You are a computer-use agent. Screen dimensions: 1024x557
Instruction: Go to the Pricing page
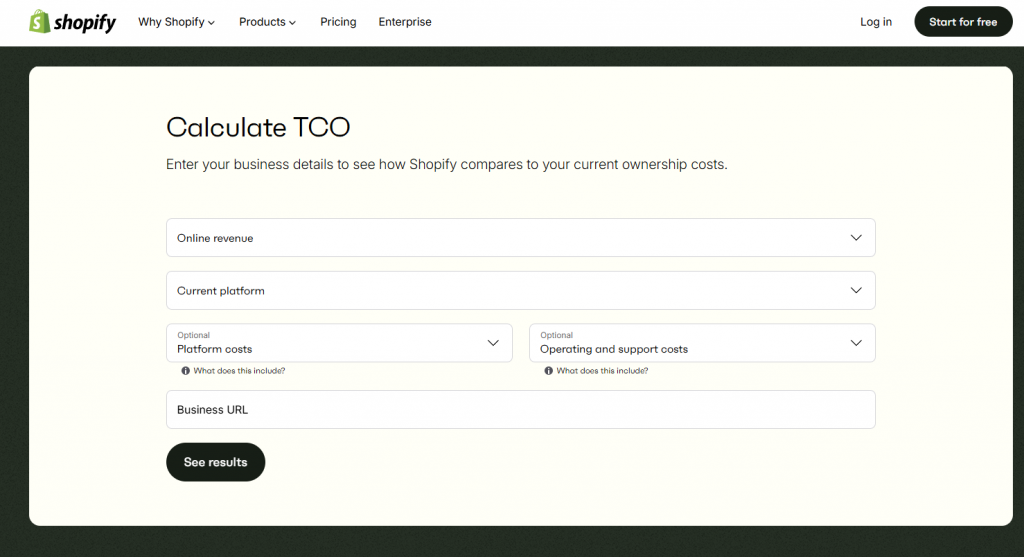pos(338,22)
